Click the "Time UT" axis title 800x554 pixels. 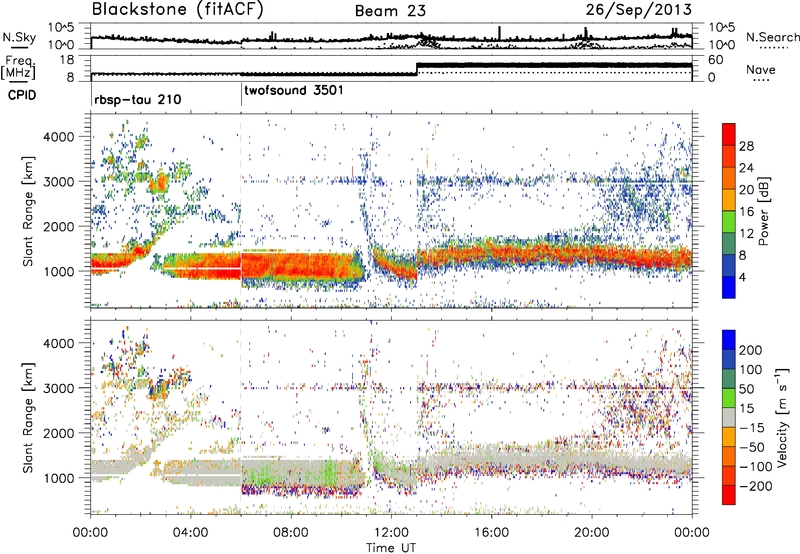[x=391, y=548]
